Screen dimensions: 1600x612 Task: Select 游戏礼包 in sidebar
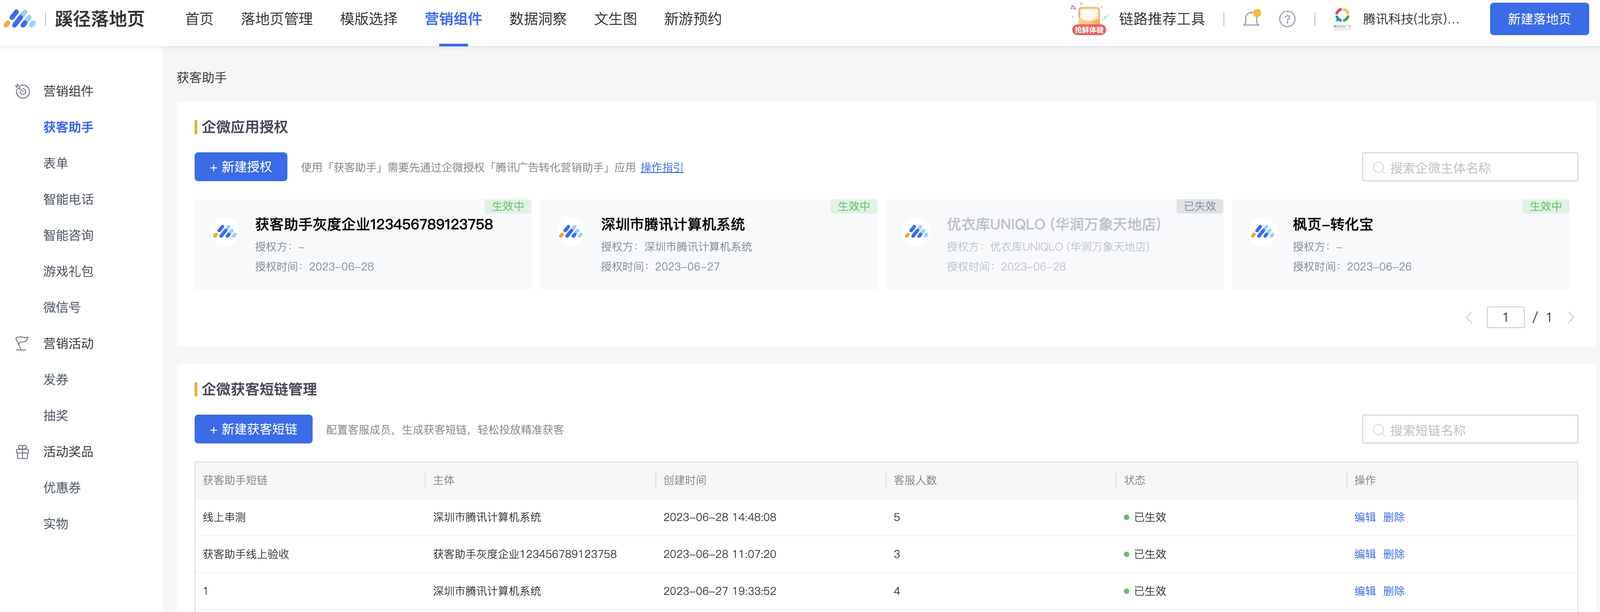pyautogui.click(x=68, y=271)
